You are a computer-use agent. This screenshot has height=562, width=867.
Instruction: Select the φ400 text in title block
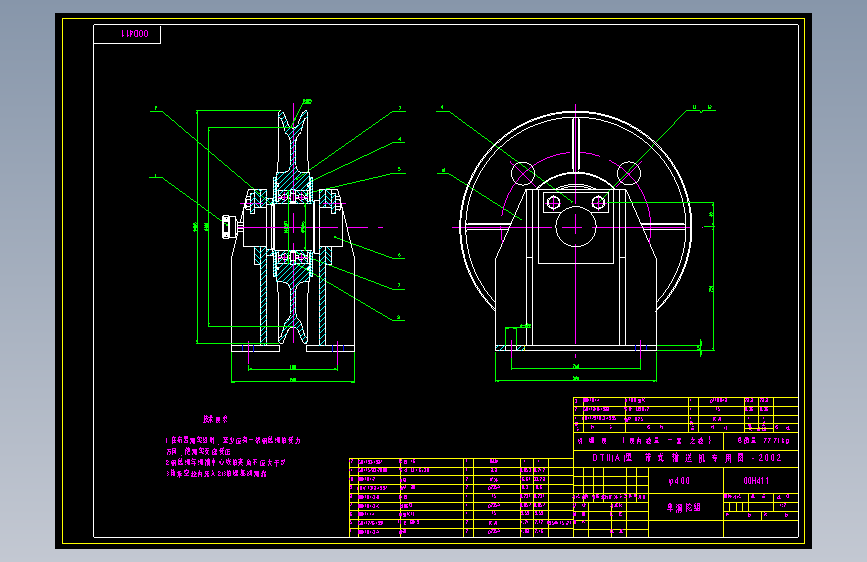[x=679, y=481]
